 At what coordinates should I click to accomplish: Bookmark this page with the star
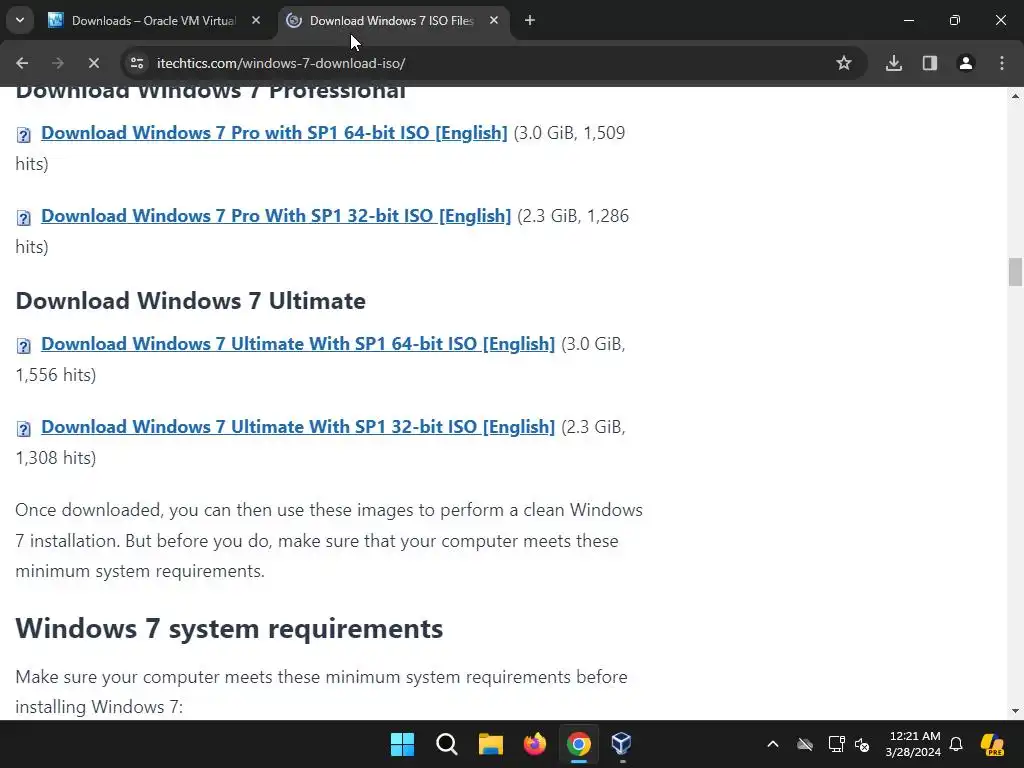click(844, 63)
